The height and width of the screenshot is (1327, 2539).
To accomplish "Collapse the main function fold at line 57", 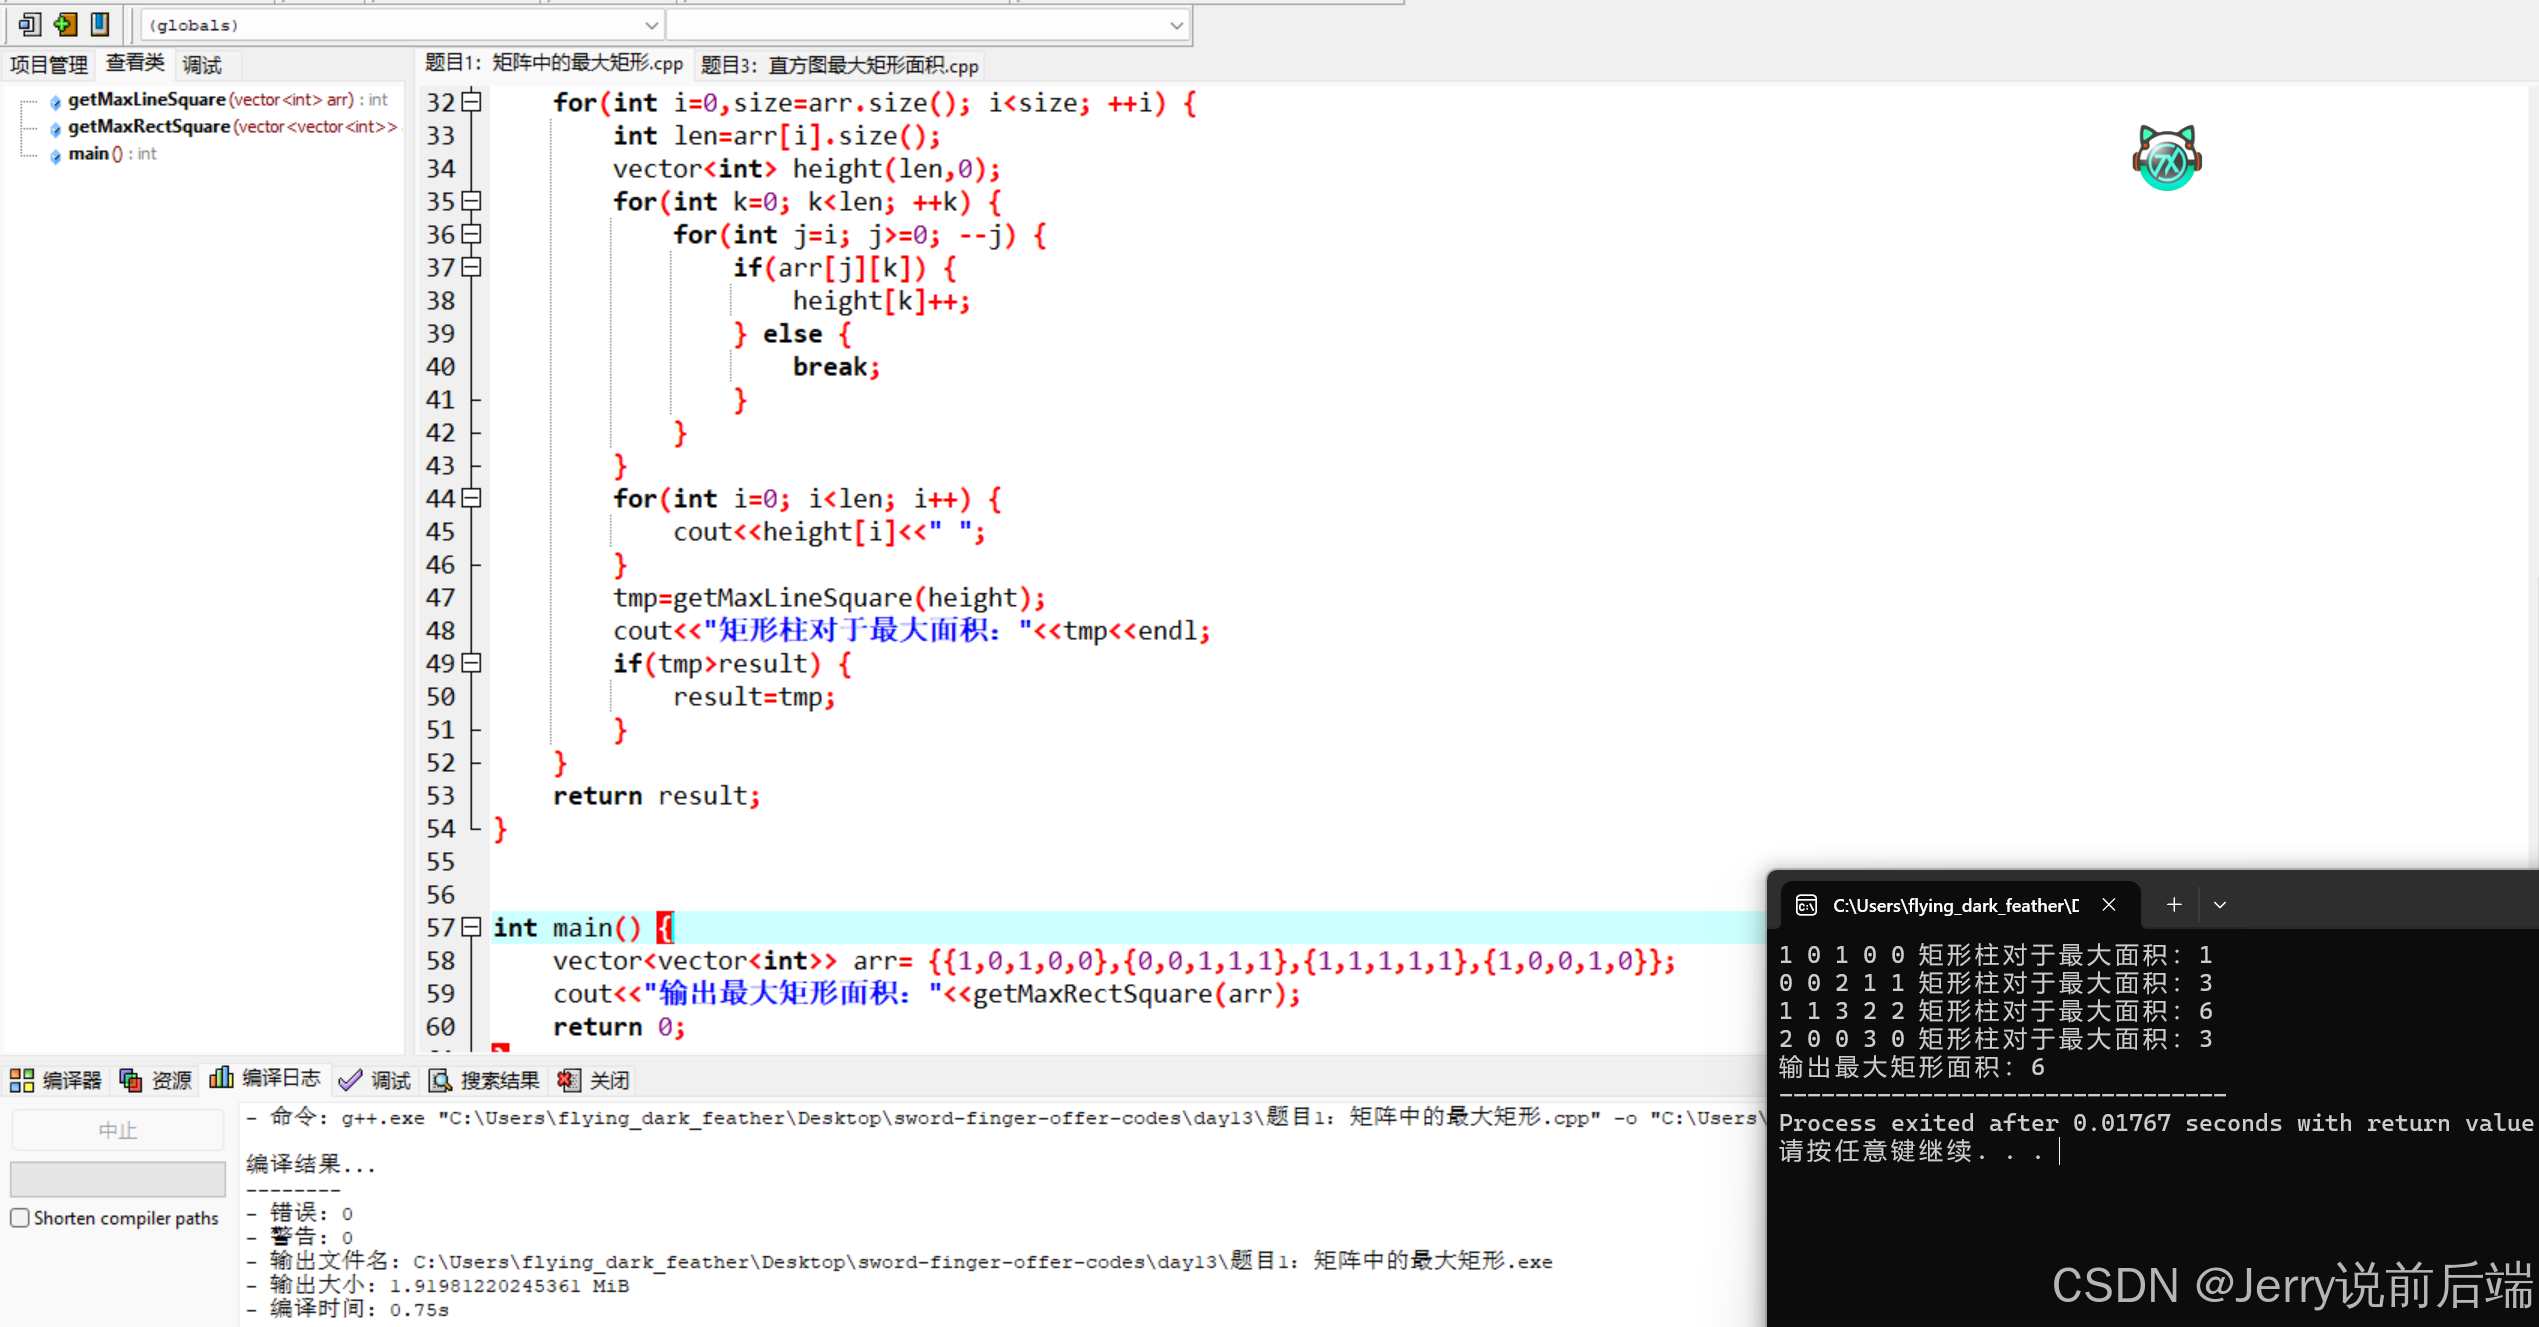I will 472,927.
